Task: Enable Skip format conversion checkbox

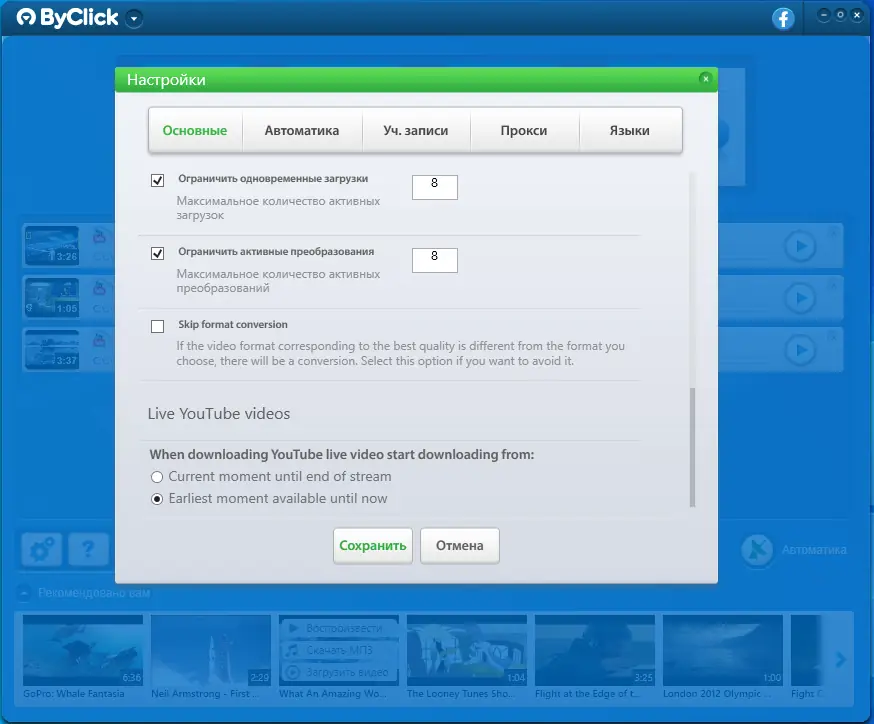Action: [157, 326]
